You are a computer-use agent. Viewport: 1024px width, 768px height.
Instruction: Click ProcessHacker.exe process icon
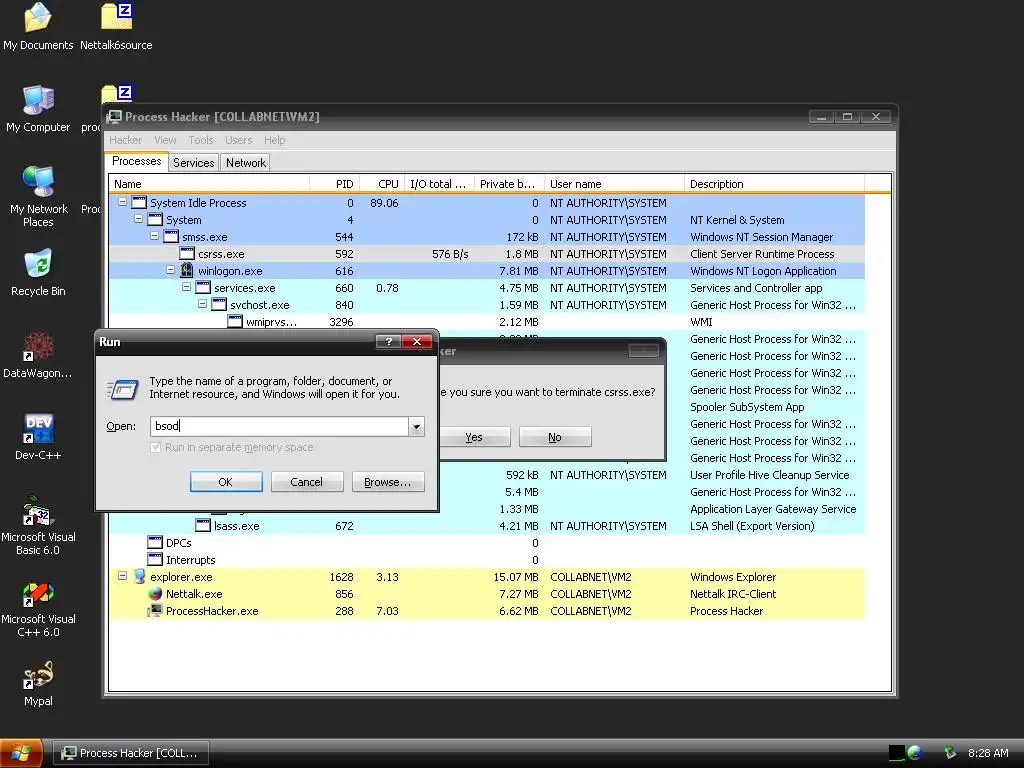click(155, 611)
